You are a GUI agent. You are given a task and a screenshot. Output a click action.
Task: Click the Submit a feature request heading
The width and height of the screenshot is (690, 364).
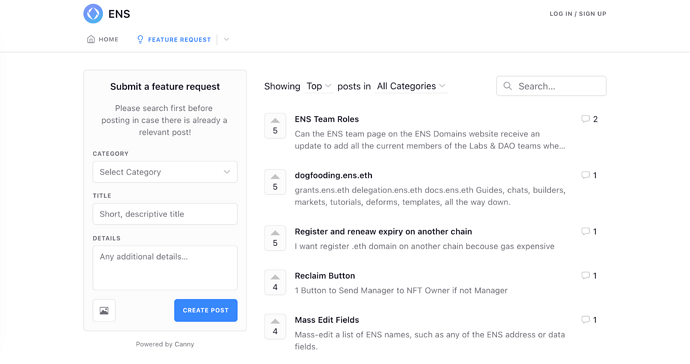[x=165, y=87]
